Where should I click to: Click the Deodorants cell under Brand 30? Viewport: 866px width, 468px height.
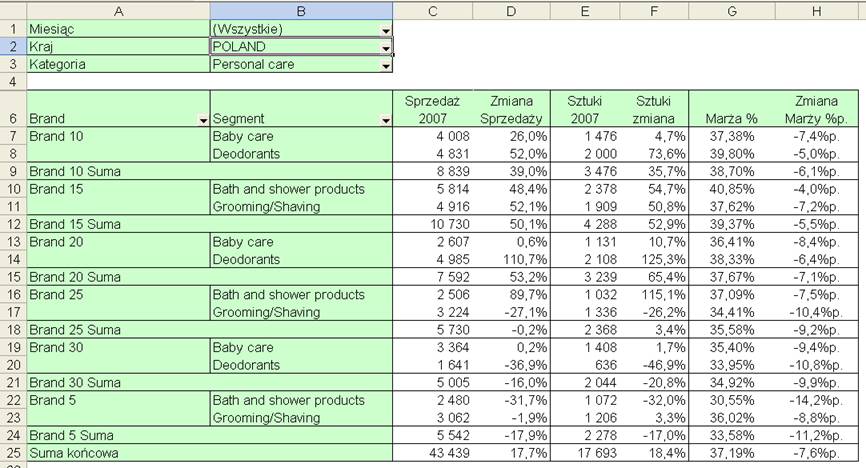tap(301, 365)
